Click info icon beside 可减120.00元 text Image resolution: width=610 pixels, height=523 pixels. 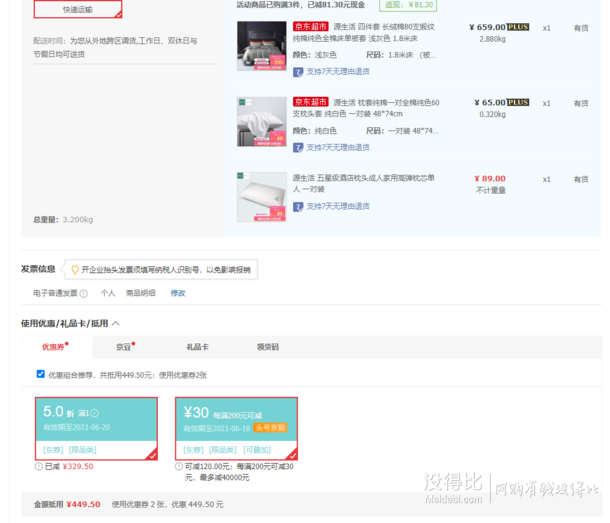(180, 466)
